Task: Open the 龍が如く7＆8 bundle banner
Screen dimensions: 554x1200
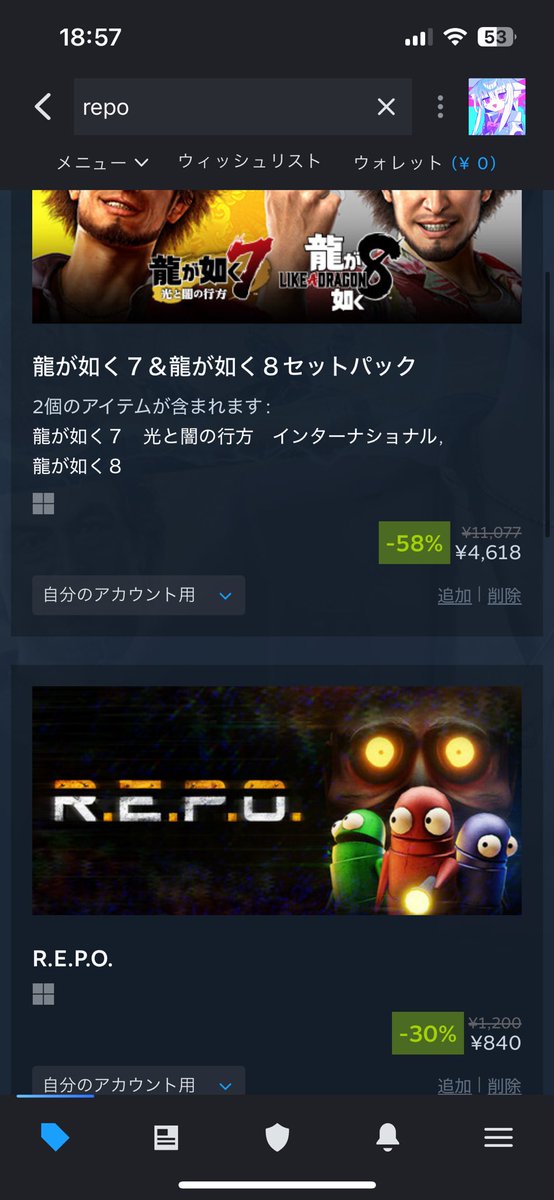Action: 277,255
